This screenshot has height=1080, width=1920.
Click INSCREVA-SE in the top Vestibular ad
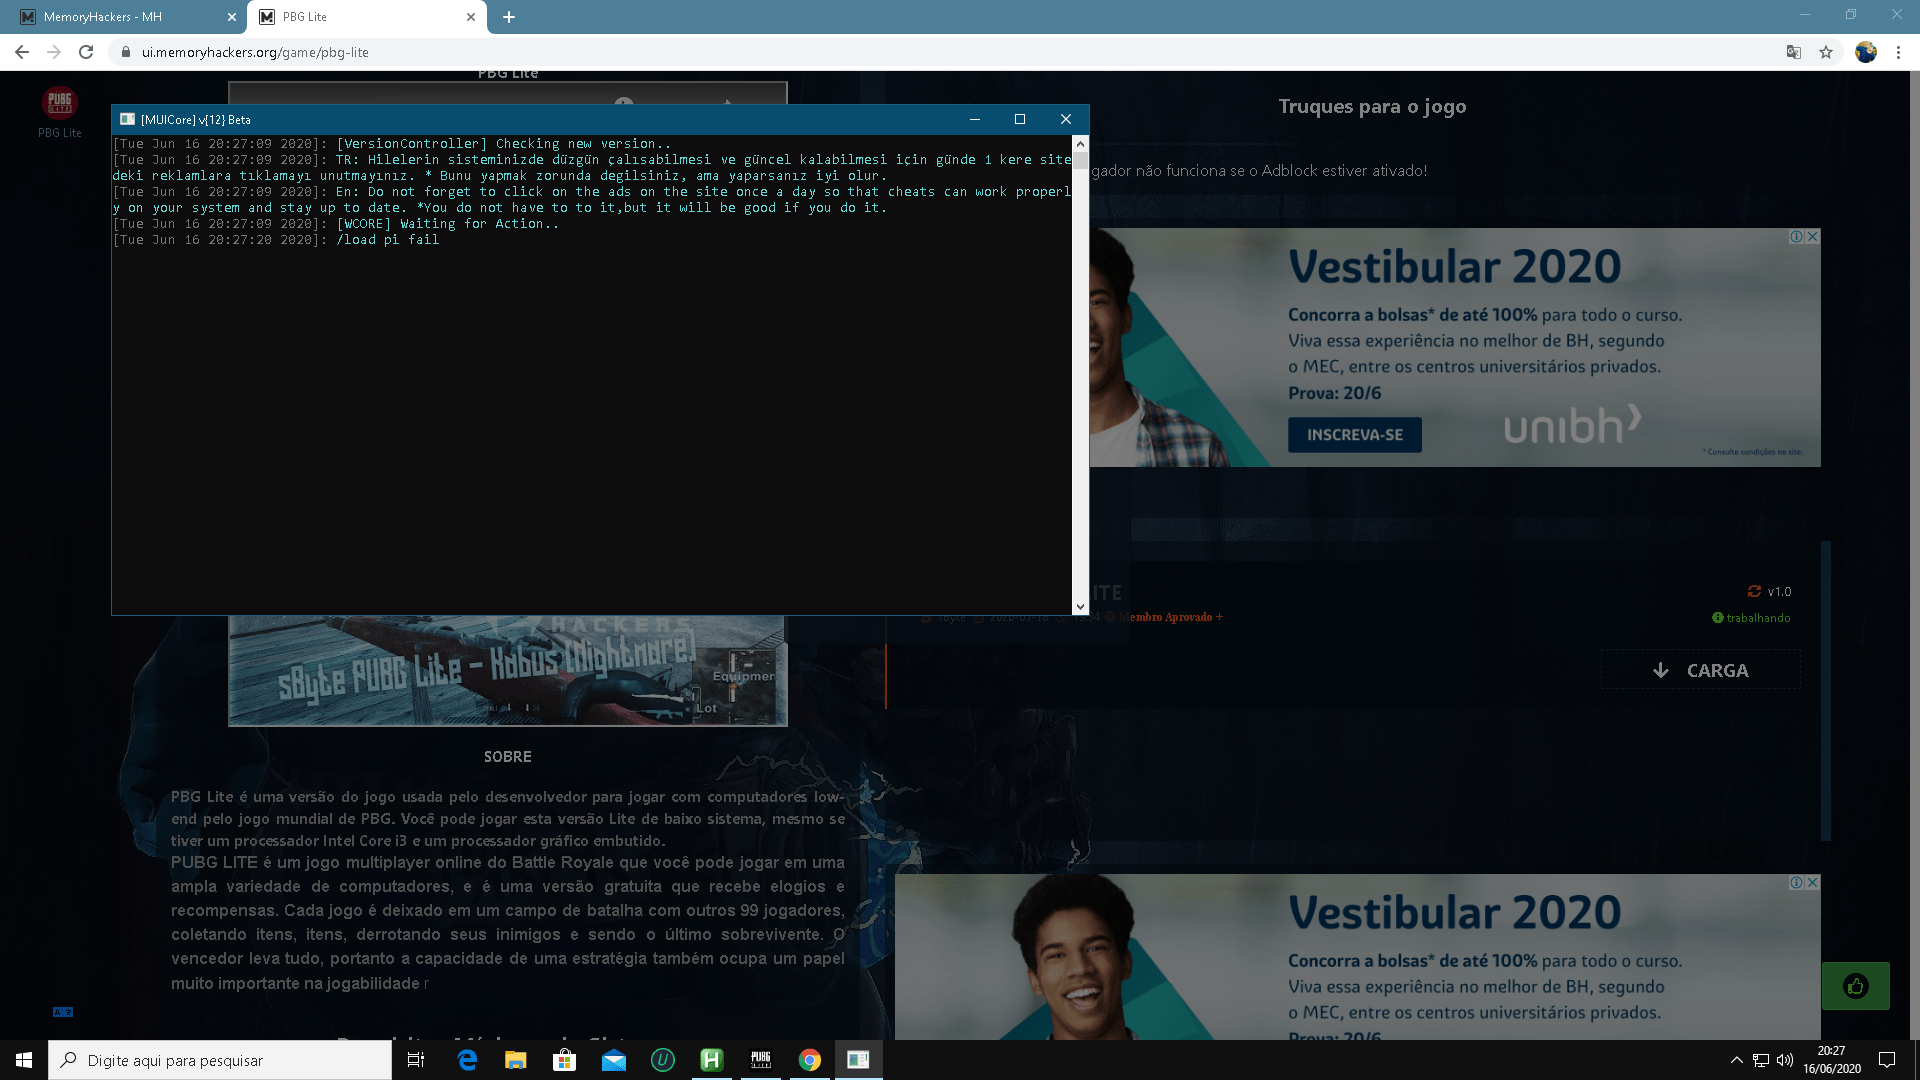[1355, 435]
